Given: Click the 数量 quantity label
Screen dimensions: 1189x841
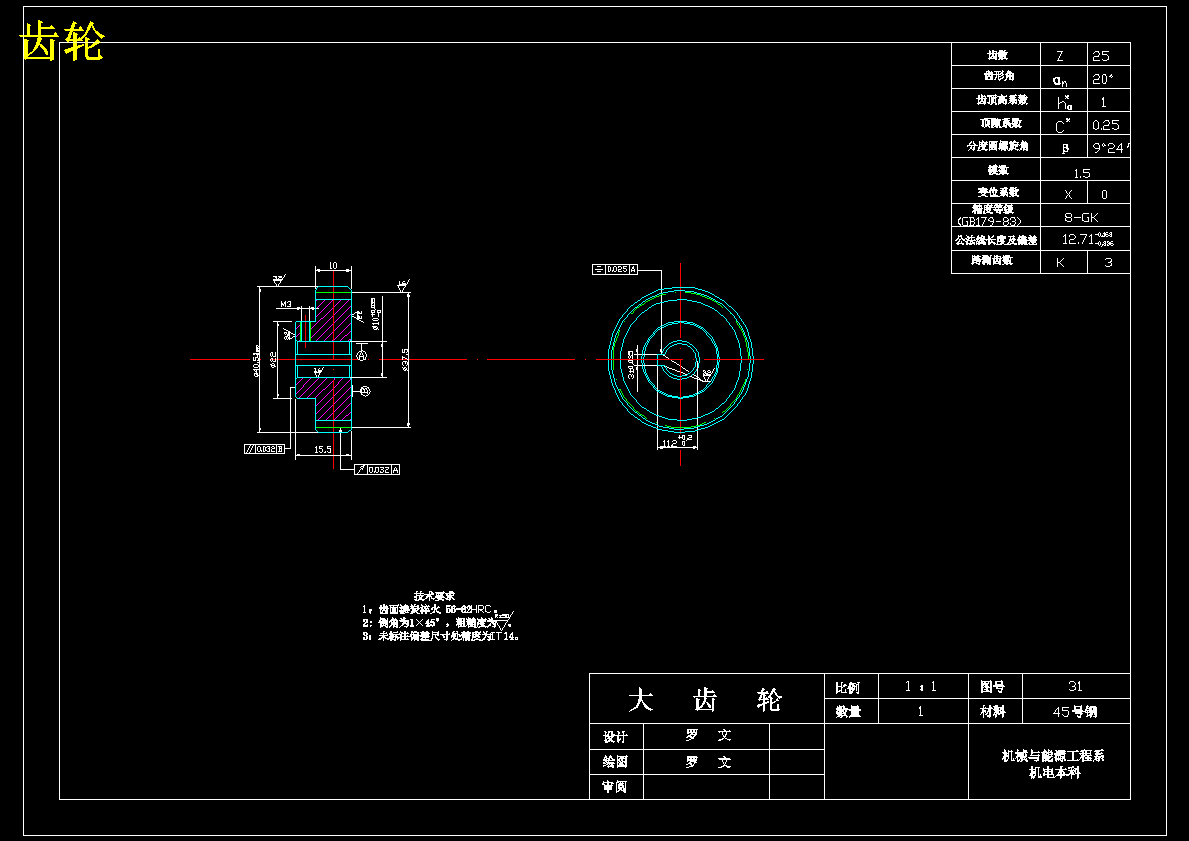Looking at the screenshot, I should 848,711.
